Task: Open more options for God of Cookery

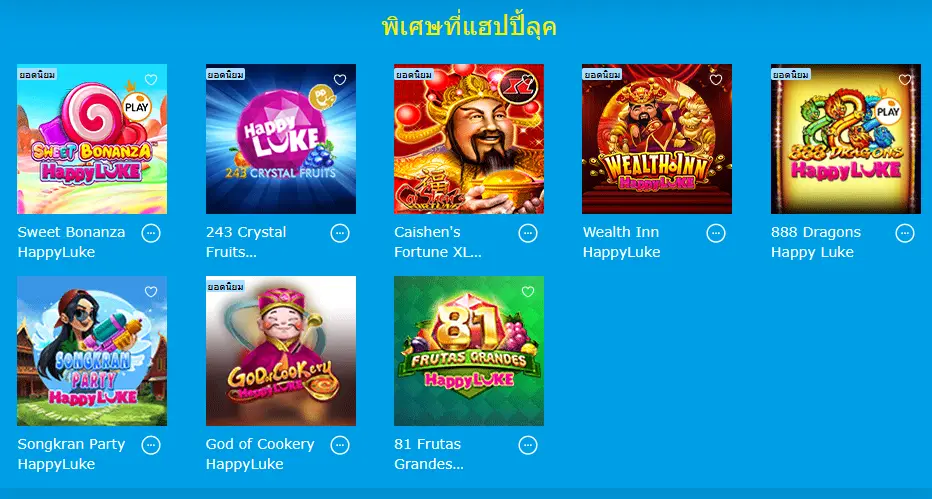Action: [x=339, y=445]
